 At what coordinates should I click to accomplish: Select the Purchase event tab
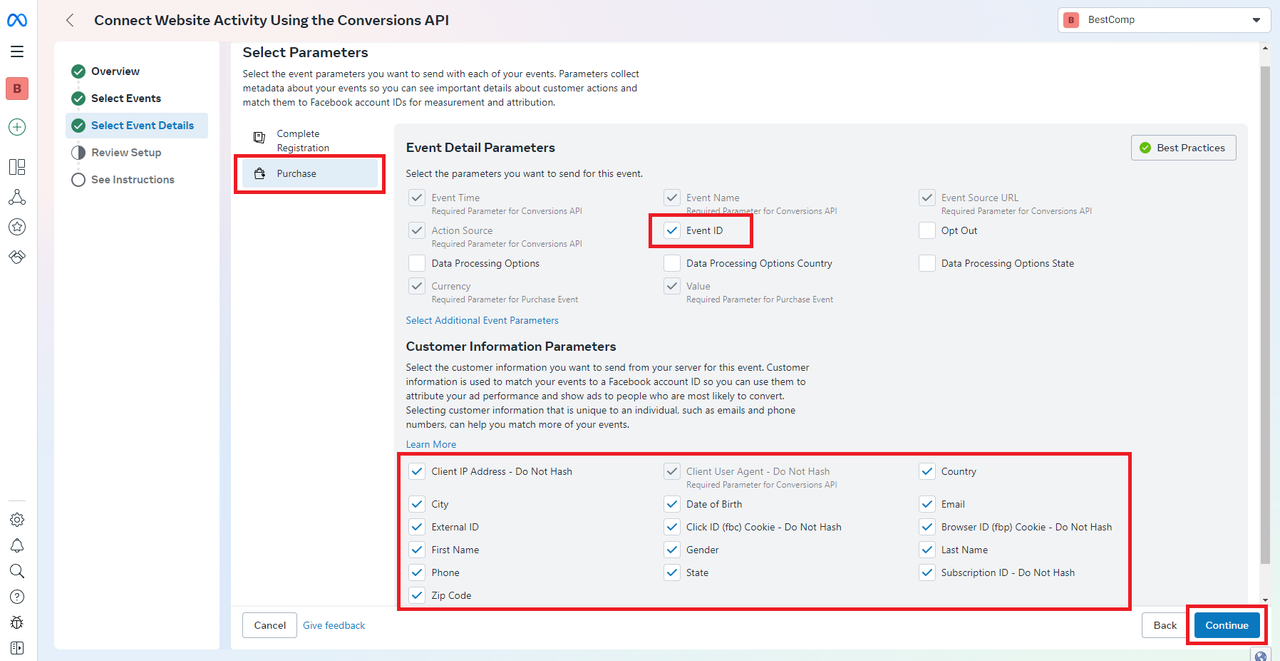pyautogui.click(x=310, y=174)
